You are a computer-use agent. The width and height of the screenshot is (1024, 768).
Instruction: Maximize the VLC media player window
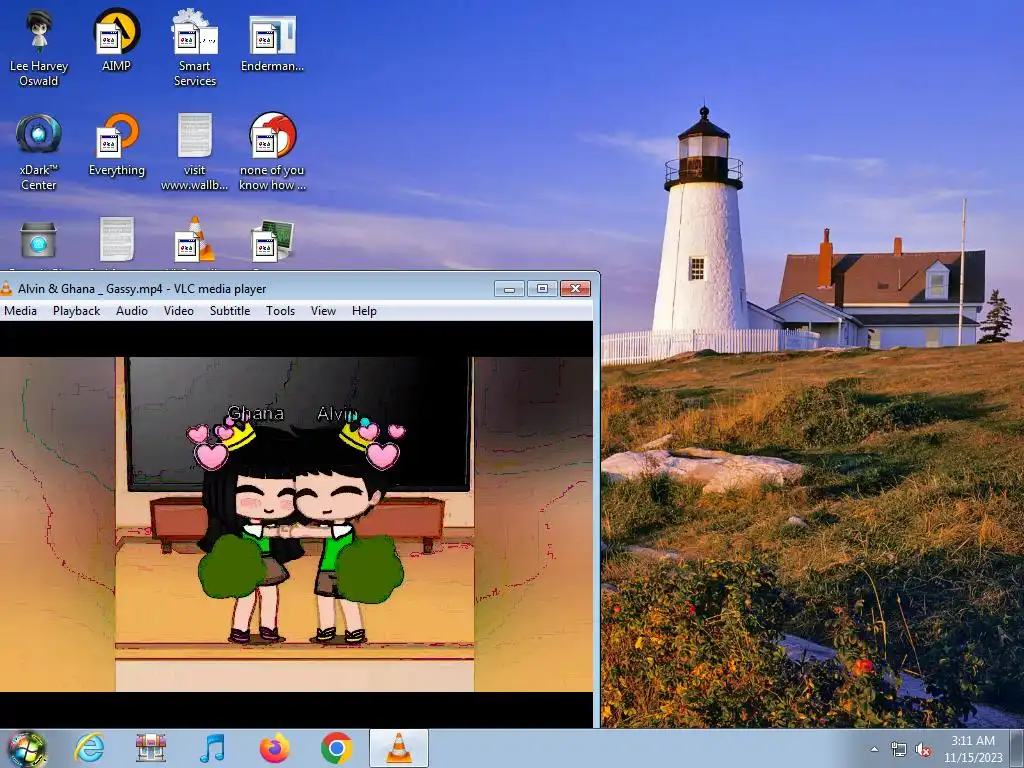[542, 289]
